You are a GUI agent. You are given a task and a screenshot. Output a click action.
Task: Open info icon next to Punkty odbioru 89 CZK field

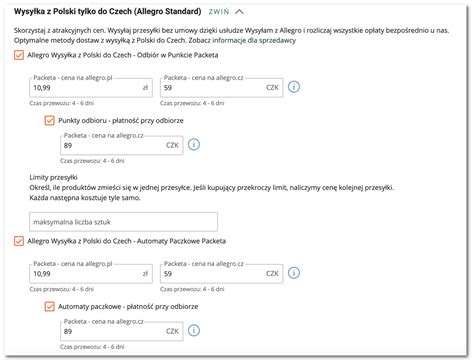[194, 145]
